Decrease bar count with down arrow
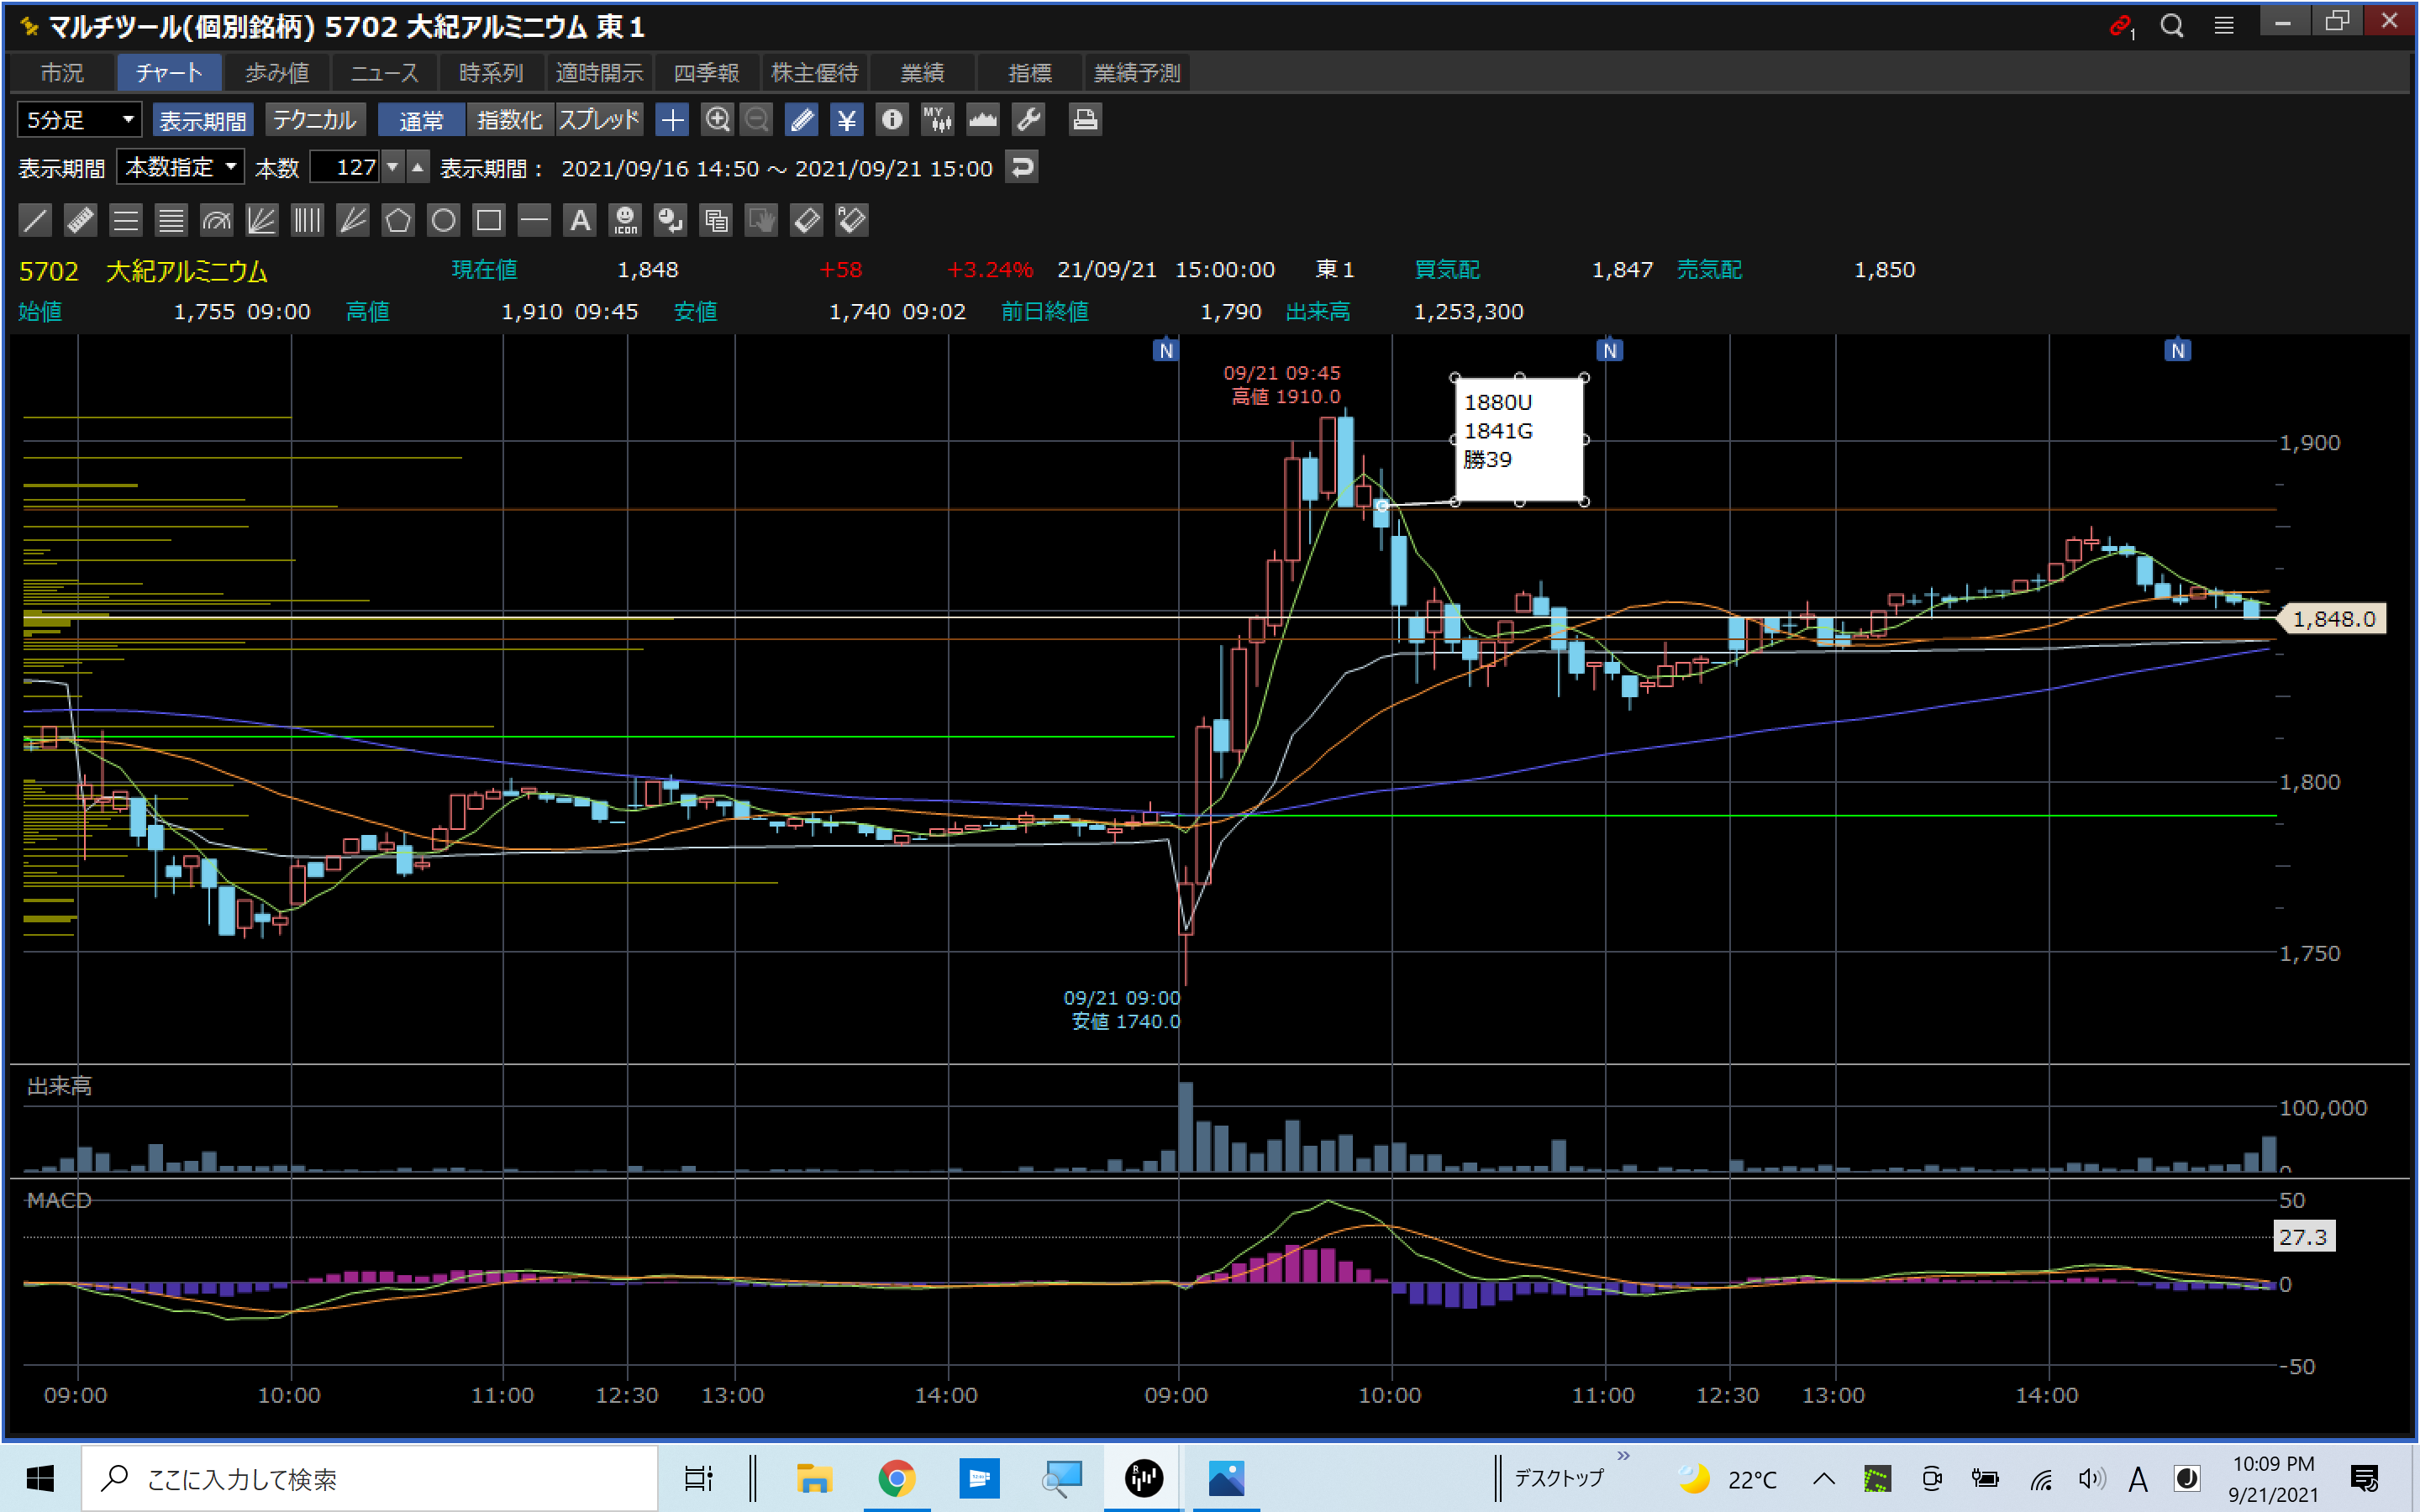 pyautogui.click(x=394, y=167)
